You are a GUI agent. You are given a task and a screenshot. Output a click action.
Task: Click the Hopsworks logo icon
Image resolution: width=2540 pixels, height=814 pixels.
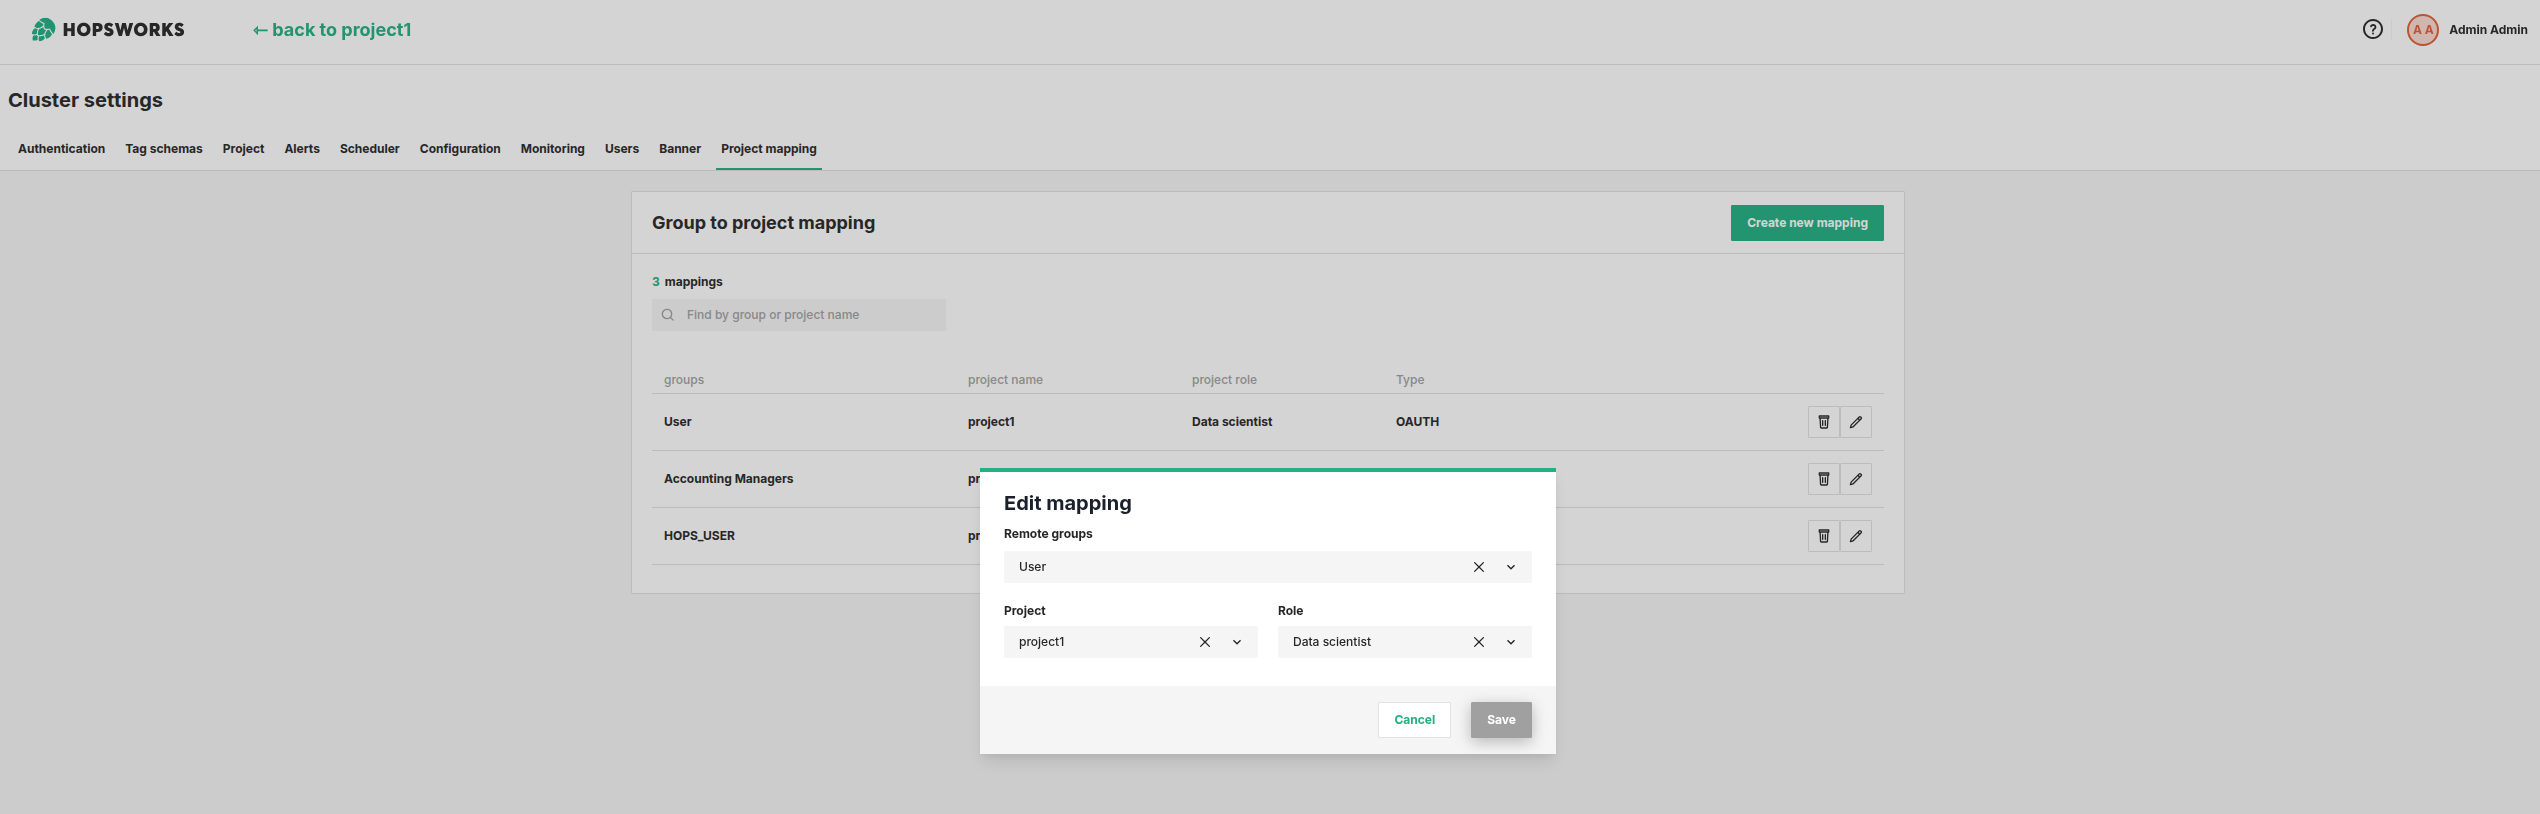[43, 30]
